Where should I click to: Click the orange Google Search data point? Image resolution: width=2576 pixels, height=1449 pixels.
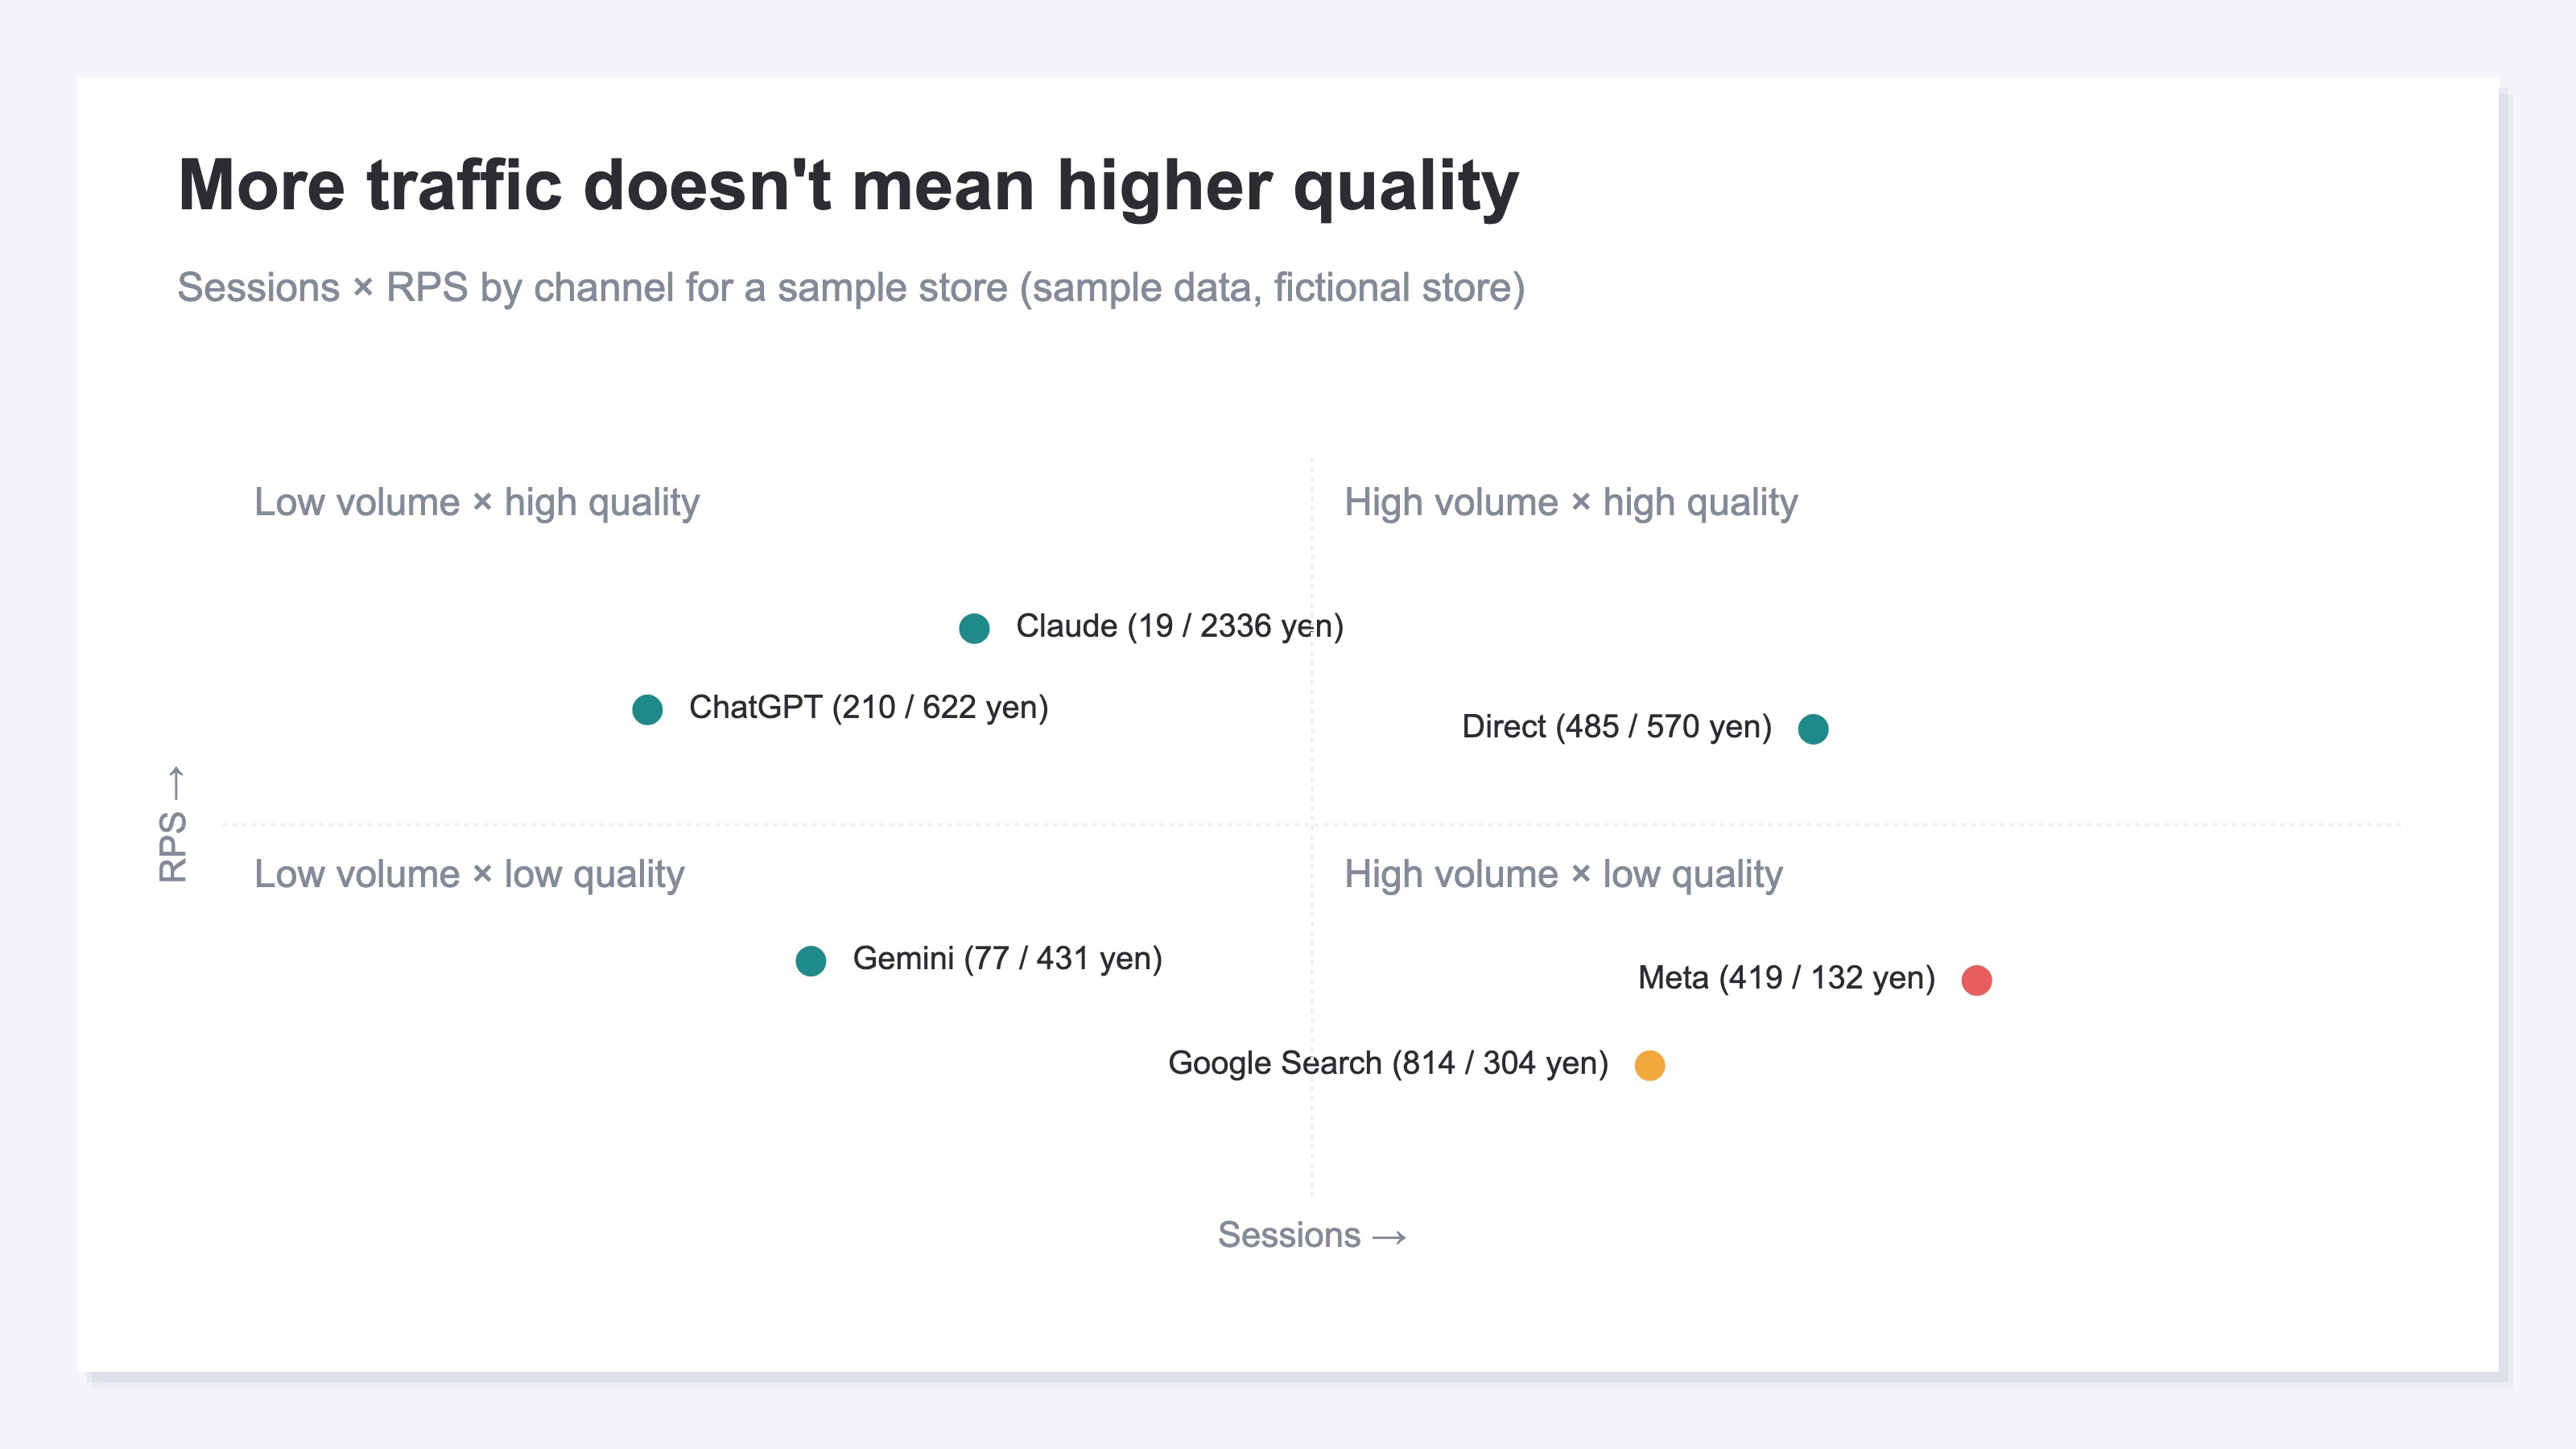tap(1650, 1066)
